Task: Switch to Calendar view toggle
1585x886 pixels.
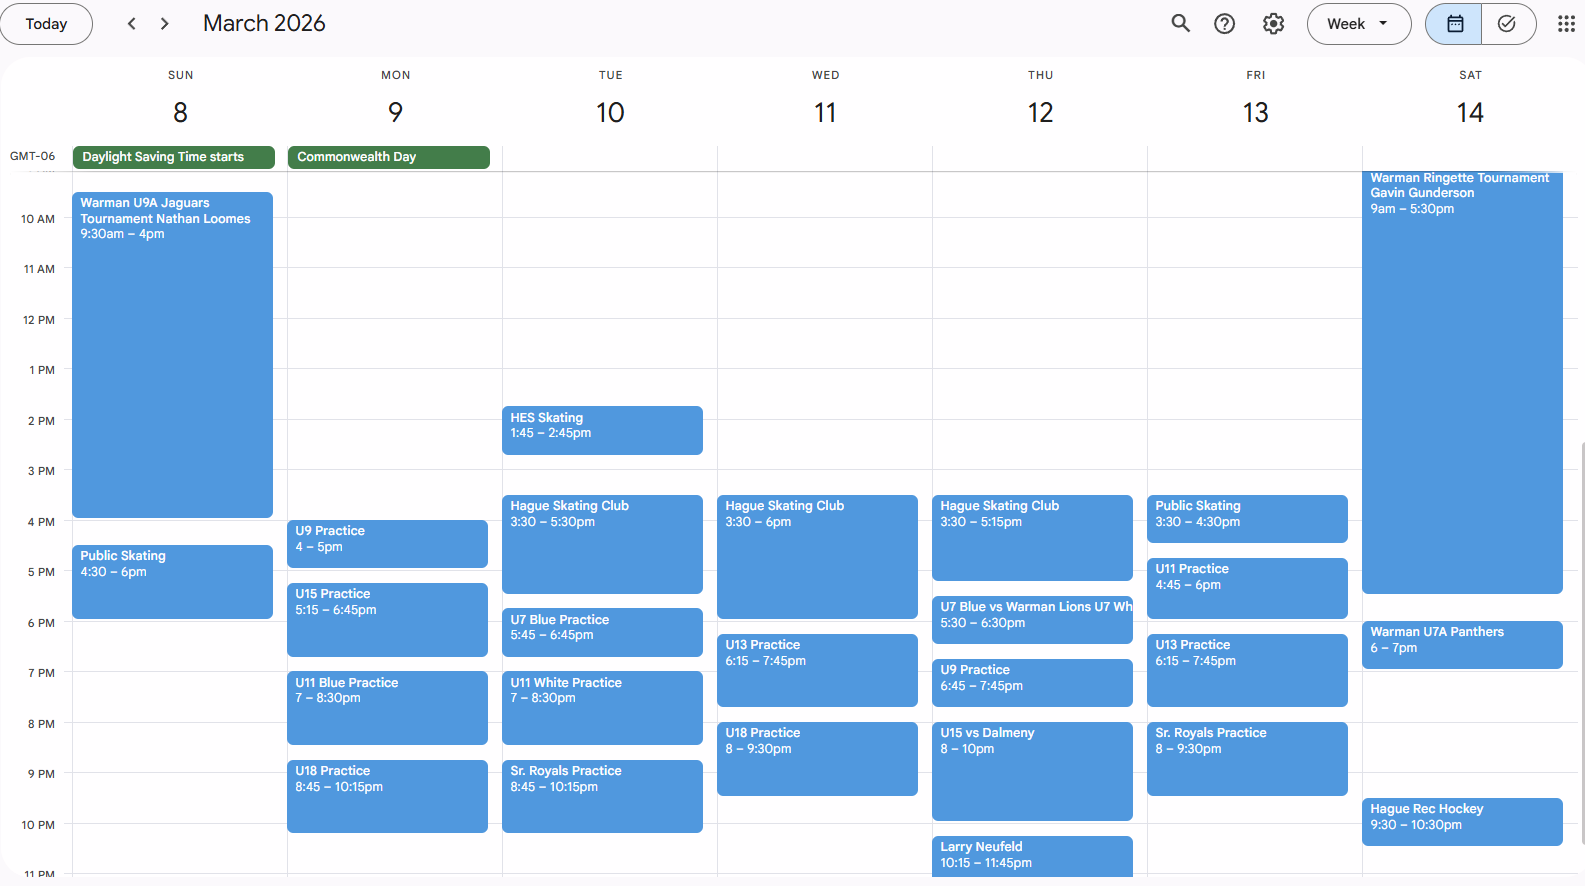Action: pyautogui.click(x=1454, y=24)
